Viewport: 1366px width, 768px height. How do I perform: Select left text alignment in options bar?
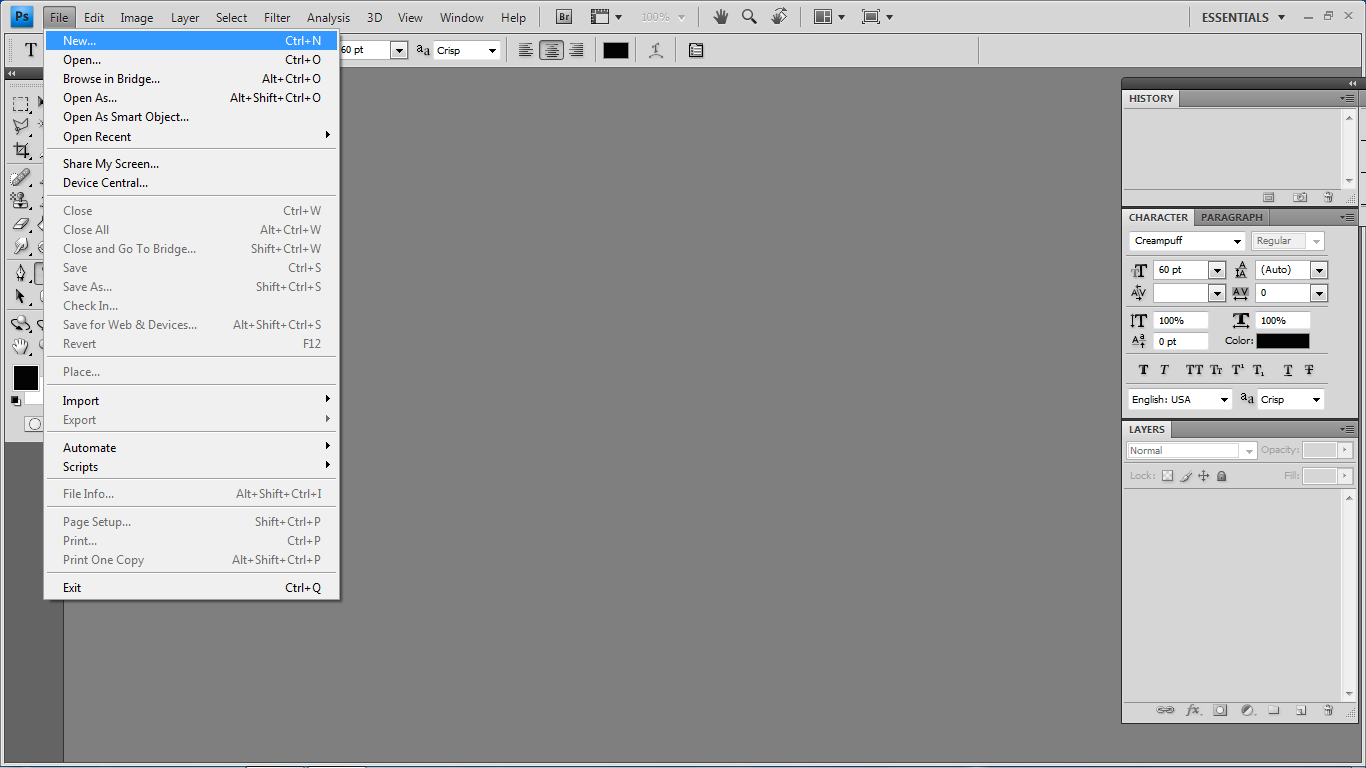[526, 50]
